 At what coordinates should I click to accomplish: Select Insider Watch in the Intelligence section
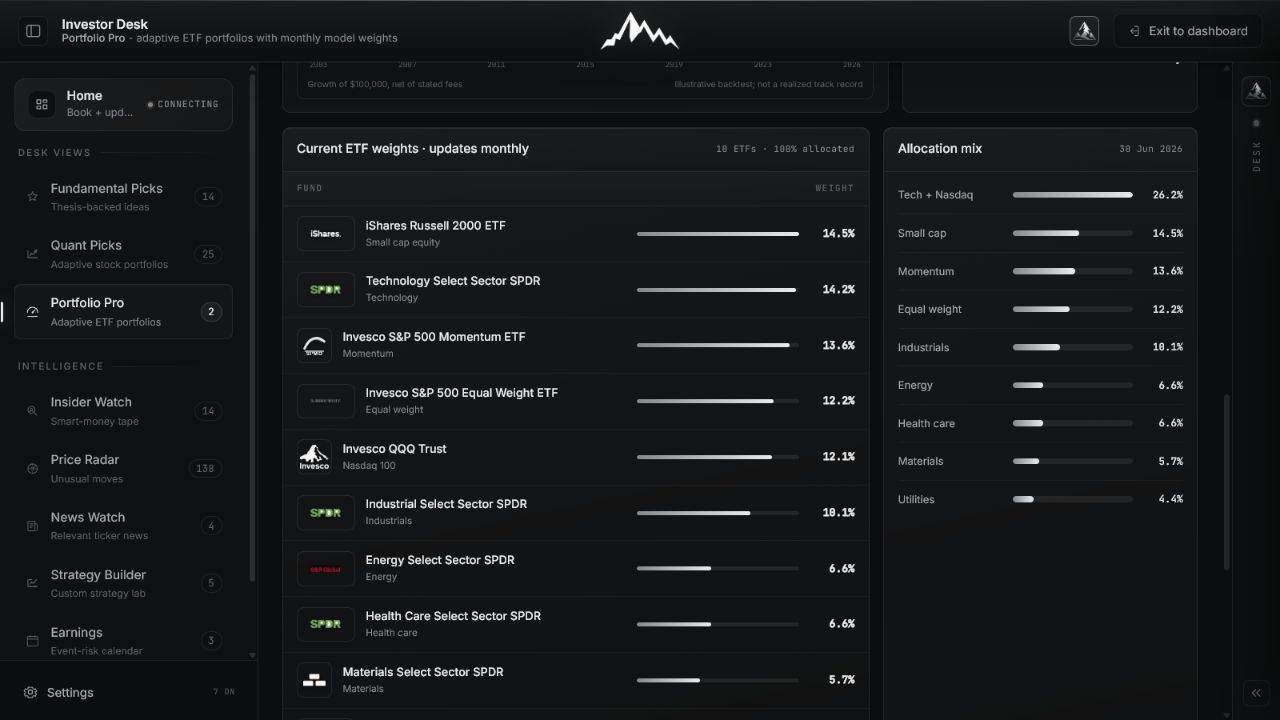pos(123,411)
